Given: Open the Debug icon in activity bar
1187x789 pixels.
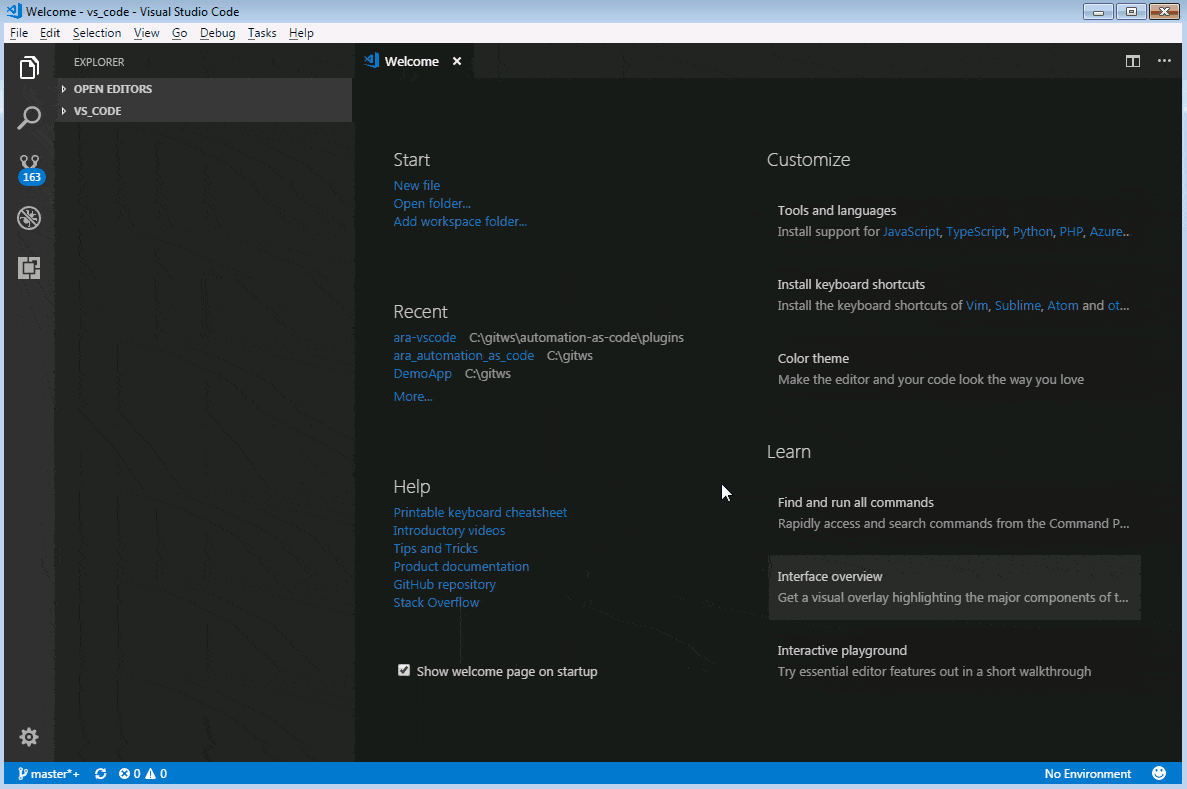Looking at the screenshot, I should [29, 217].
